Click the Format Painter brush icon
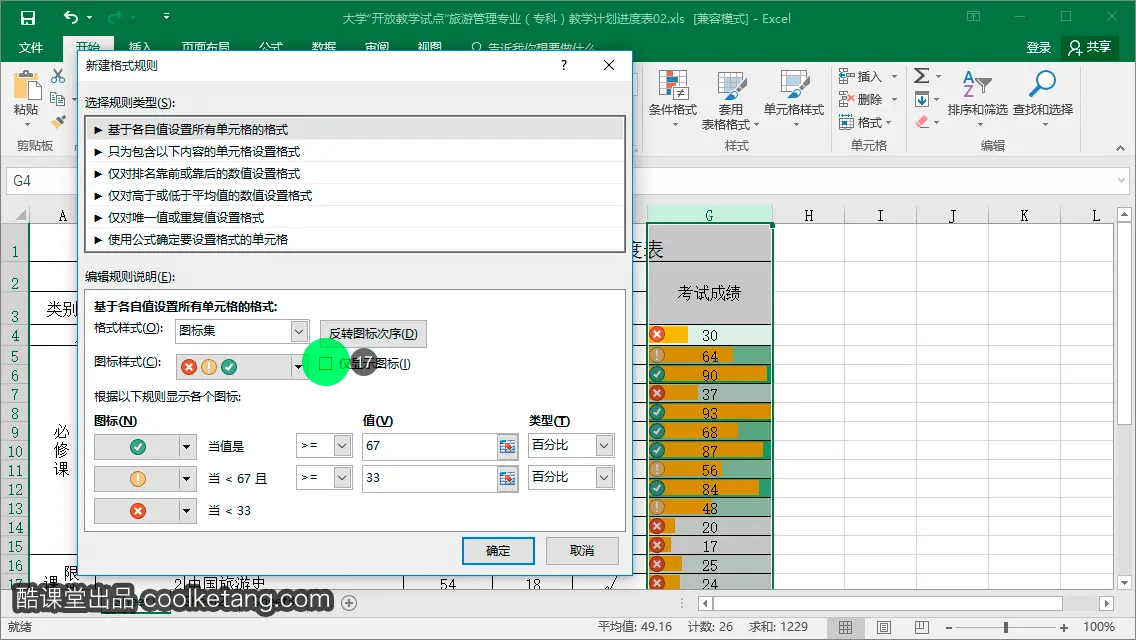1136x640 pixels. [58, 122]
